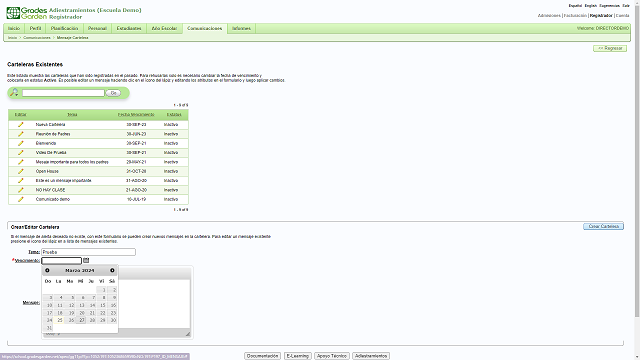Click the Grades Garden logo

point(27,13)
